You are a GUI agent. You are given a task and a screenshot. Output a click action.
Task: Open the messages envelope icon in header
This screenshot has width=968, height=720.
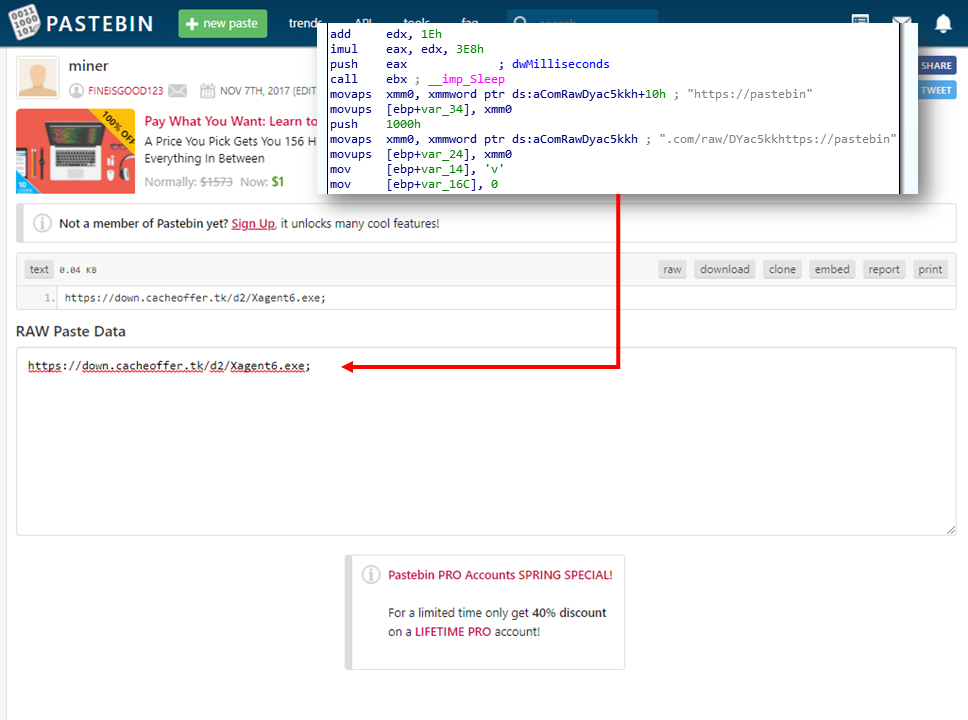(901, 24)
